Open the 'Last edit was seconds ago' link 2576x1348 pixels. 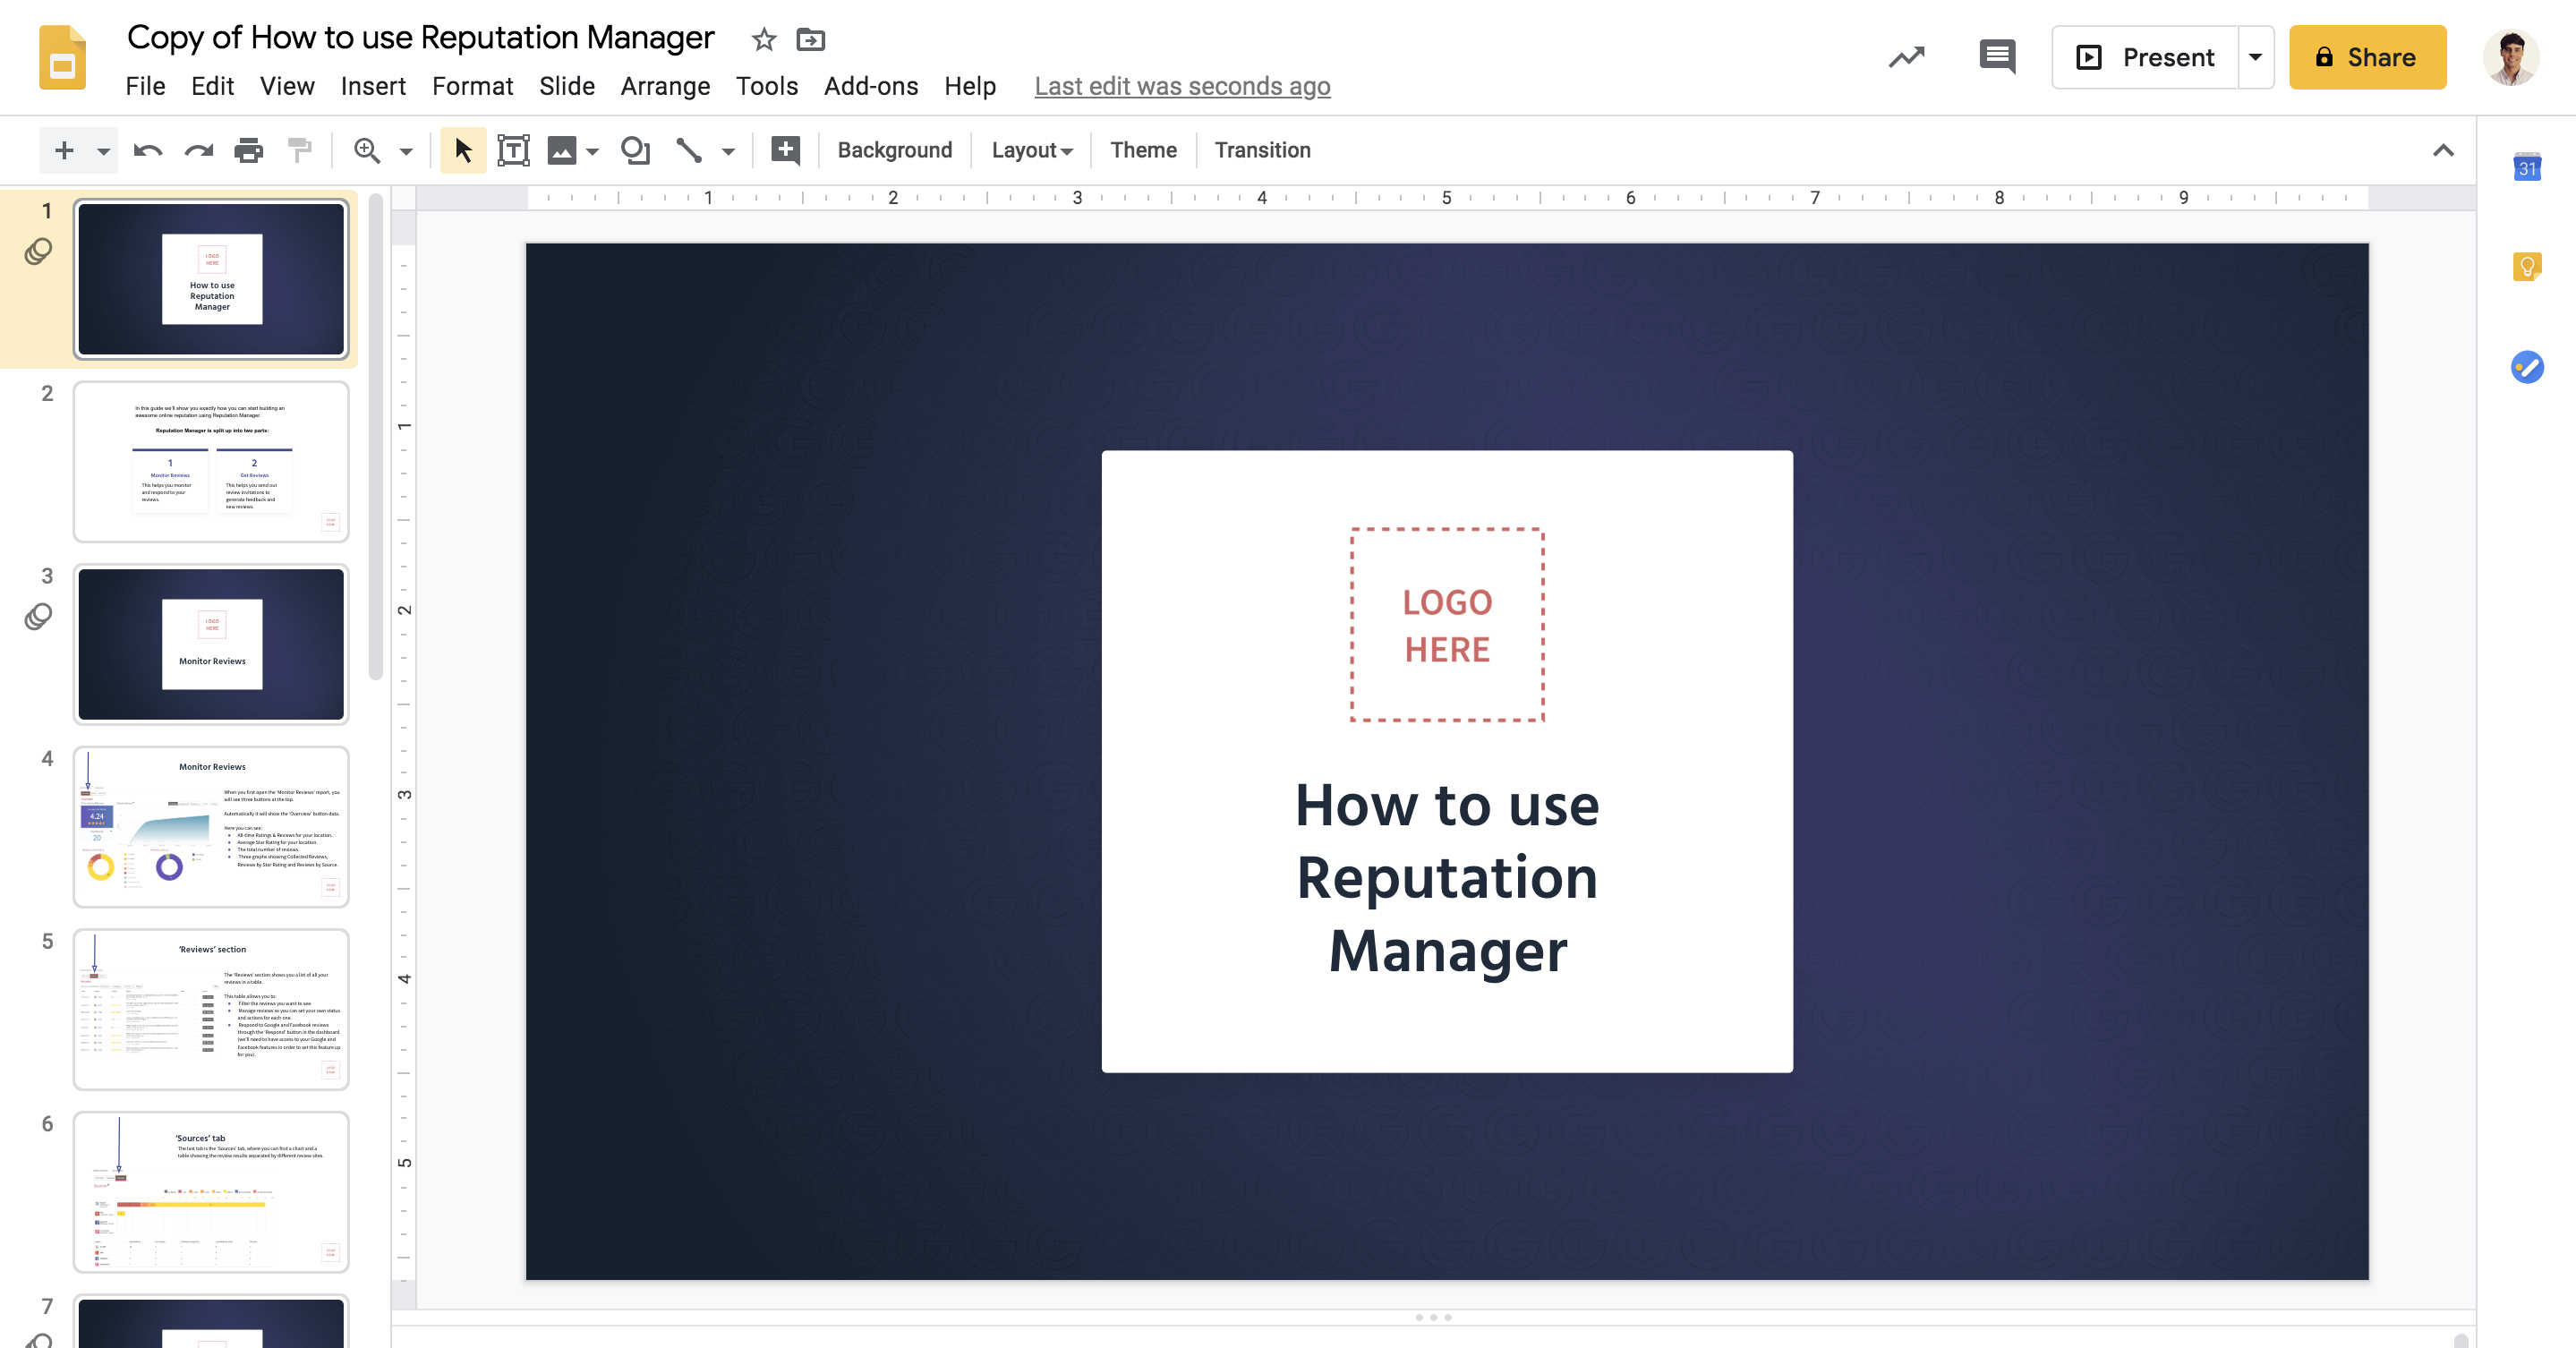(x=1182, y=87)
